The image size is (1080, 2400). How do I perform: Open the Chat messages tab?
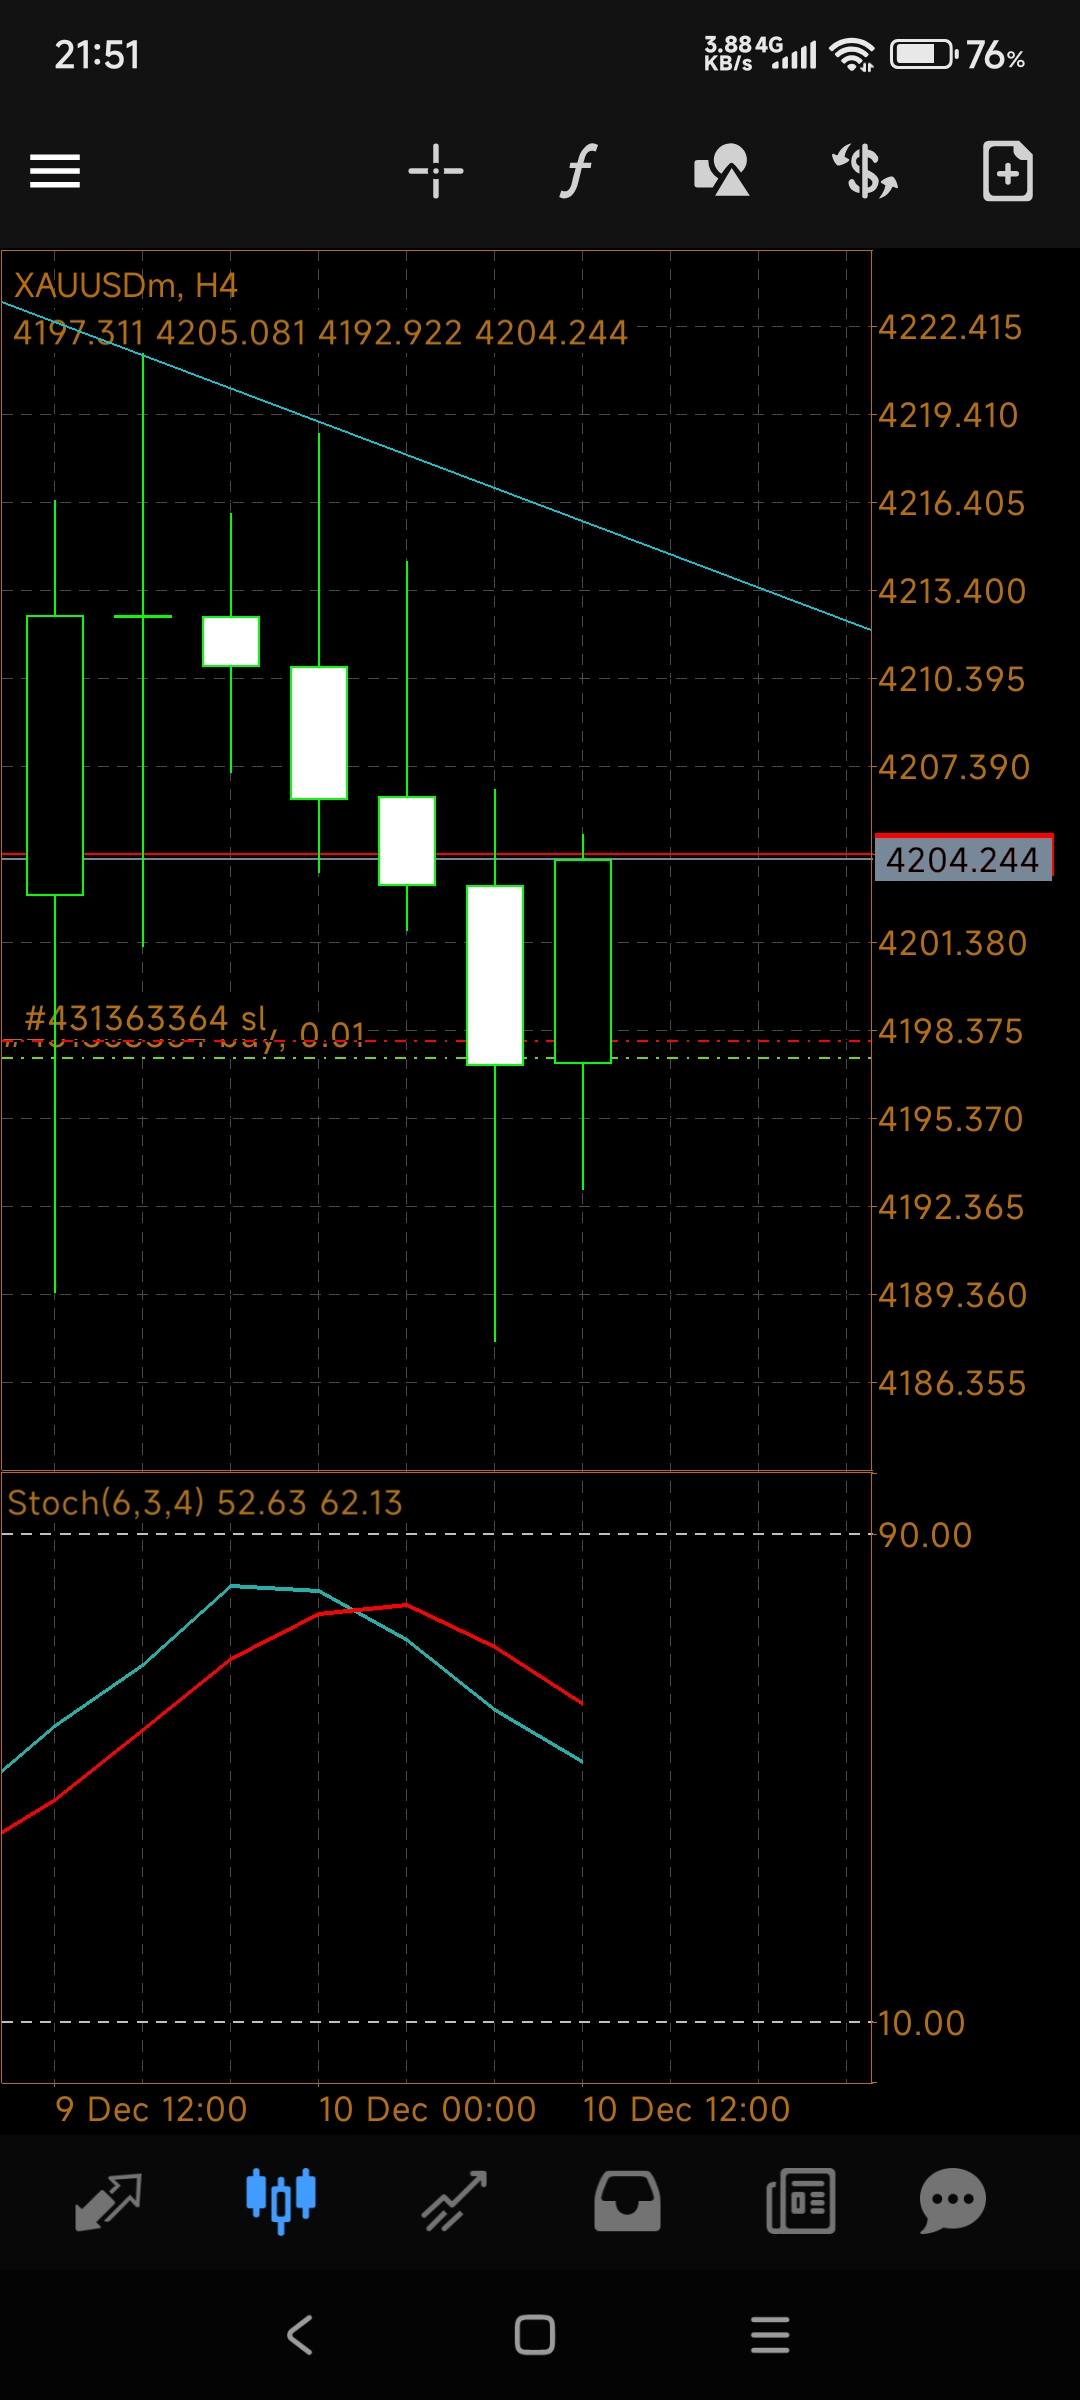[x=953, y=2201]
